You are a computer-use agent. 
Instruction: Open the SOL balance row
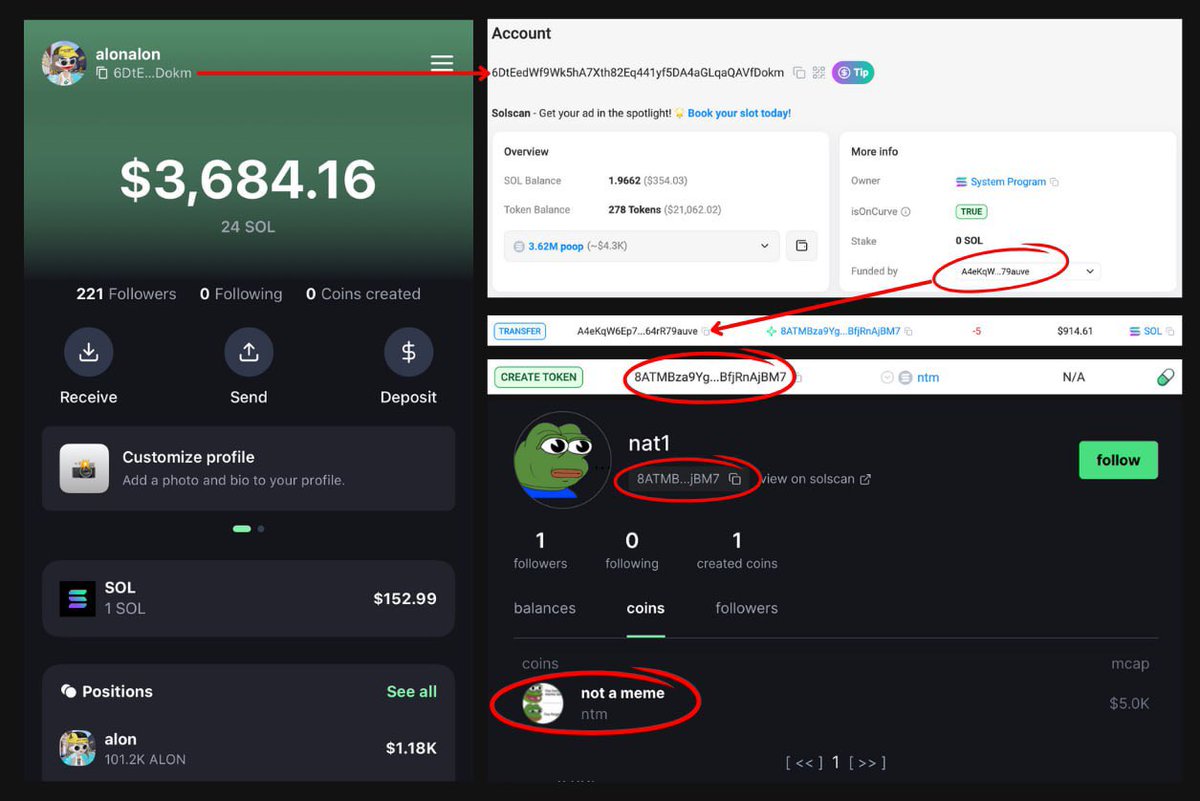(248, 598)
